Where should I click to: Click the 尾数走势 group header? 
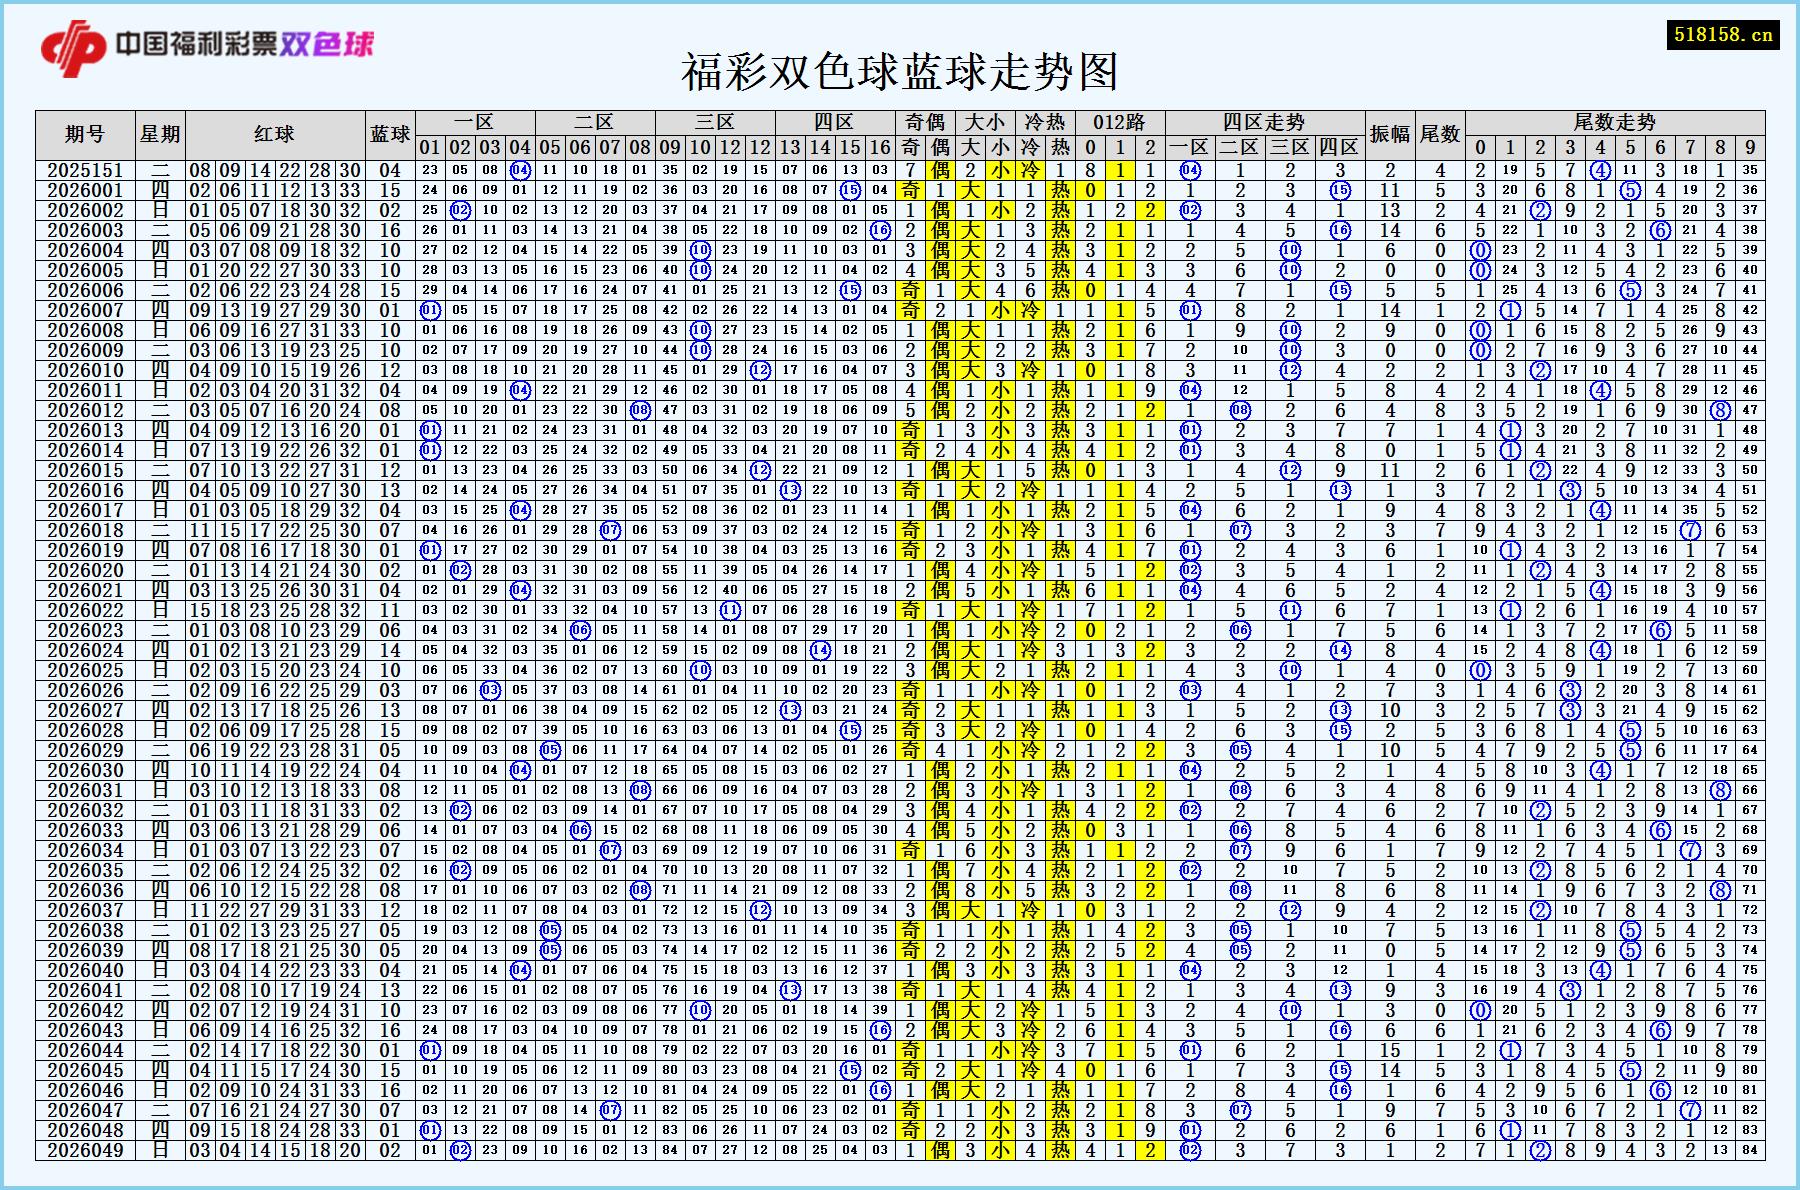pos(1615,122)
